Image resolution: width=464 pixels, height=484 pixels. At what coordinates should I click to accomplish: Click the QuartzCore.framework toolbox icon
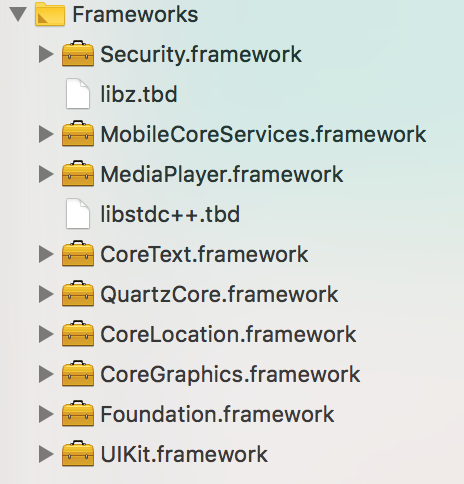pos(78,294)
